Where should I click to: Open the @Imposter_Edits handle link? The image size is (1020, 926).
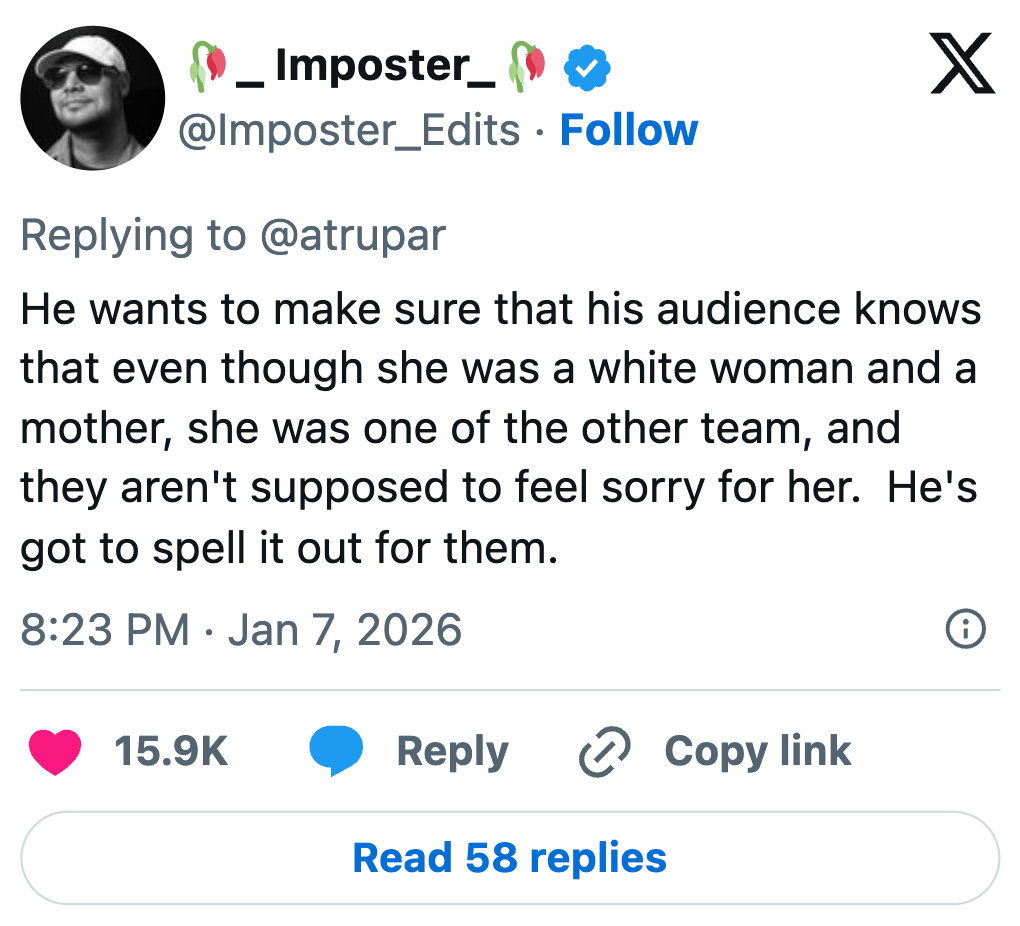click(x=349, y=130)
